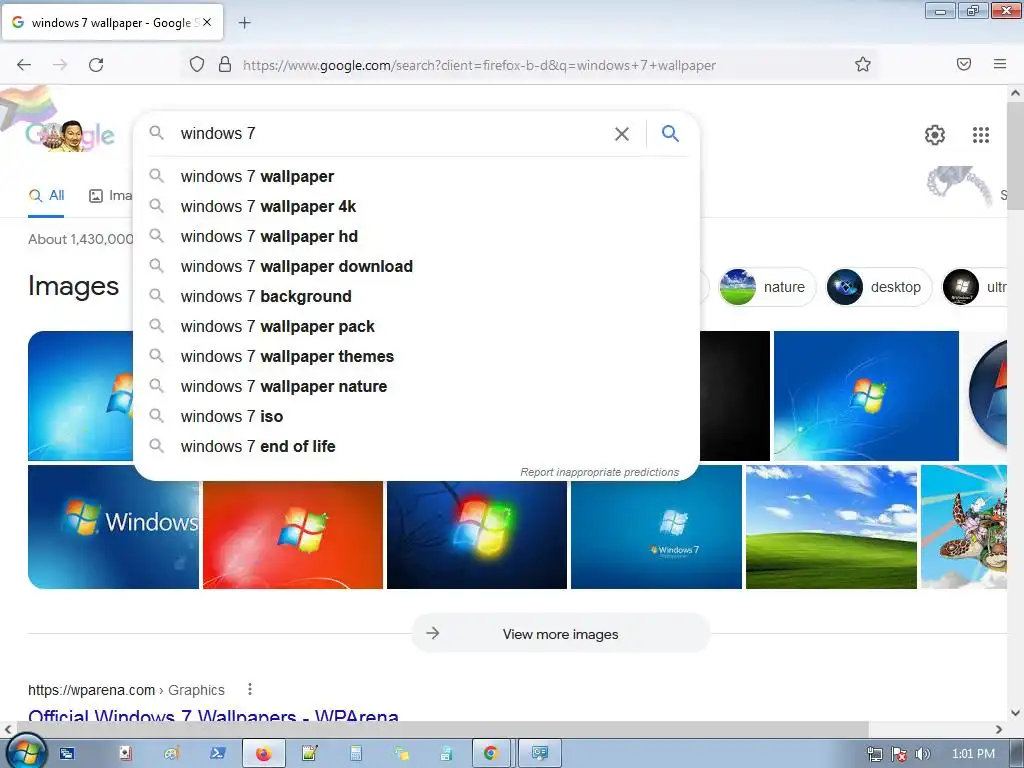This screenshot has width=1024, height=768.
Task: Open Official Windows 7 Wallpapers WPArena link
Action: click(x=213, y=715)
